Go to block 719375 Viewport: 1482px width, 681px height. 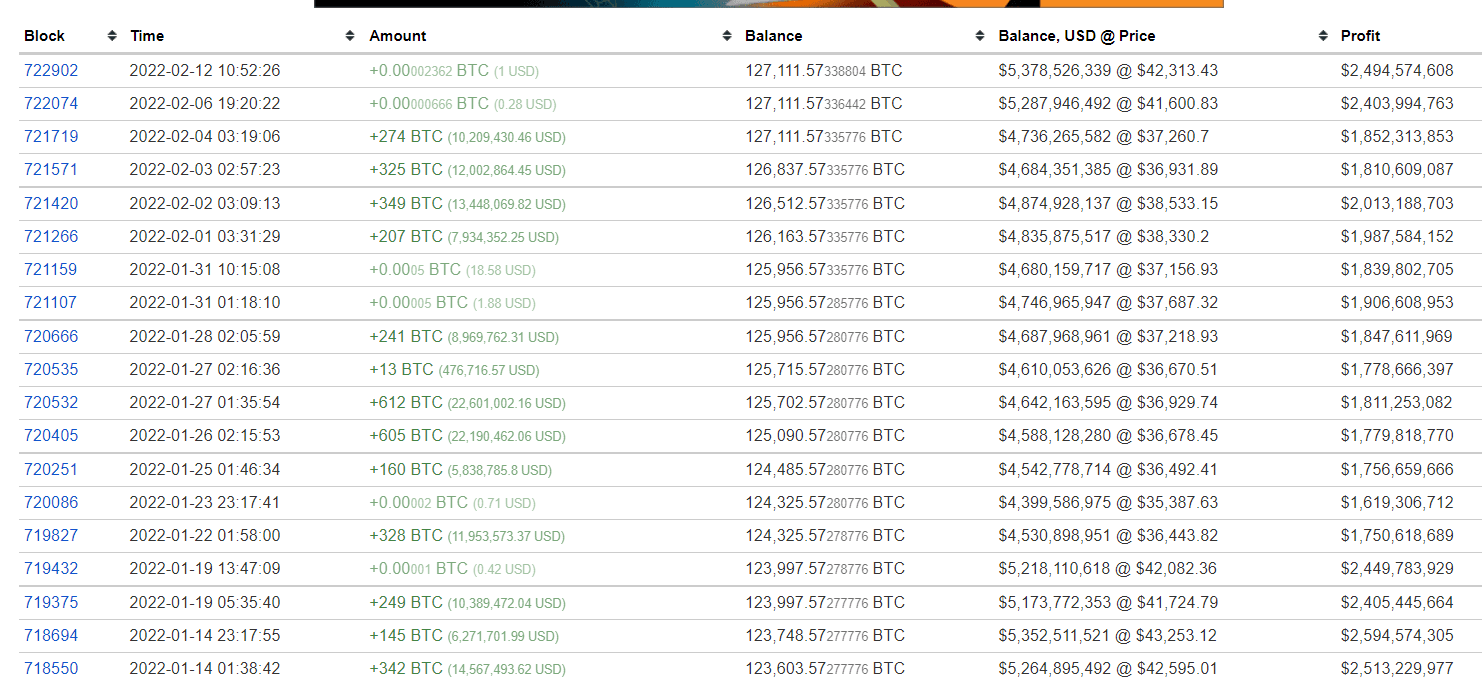click(x=51, y=603)
